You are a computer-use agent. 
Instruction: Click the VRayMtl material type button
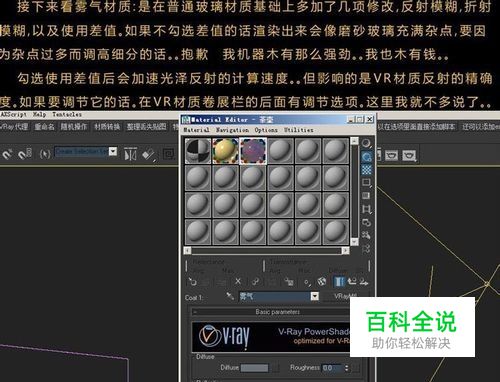pos(345,296)
